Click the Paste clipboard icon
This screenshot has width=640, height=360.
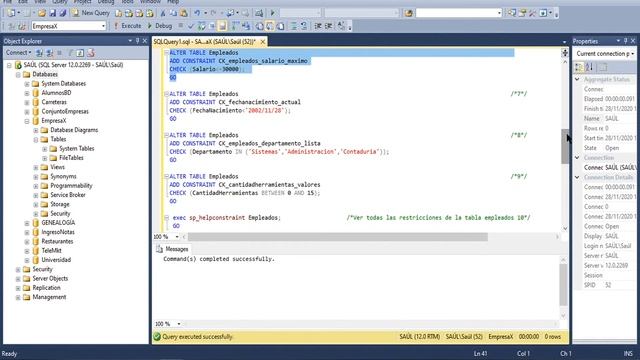(184, 13)
